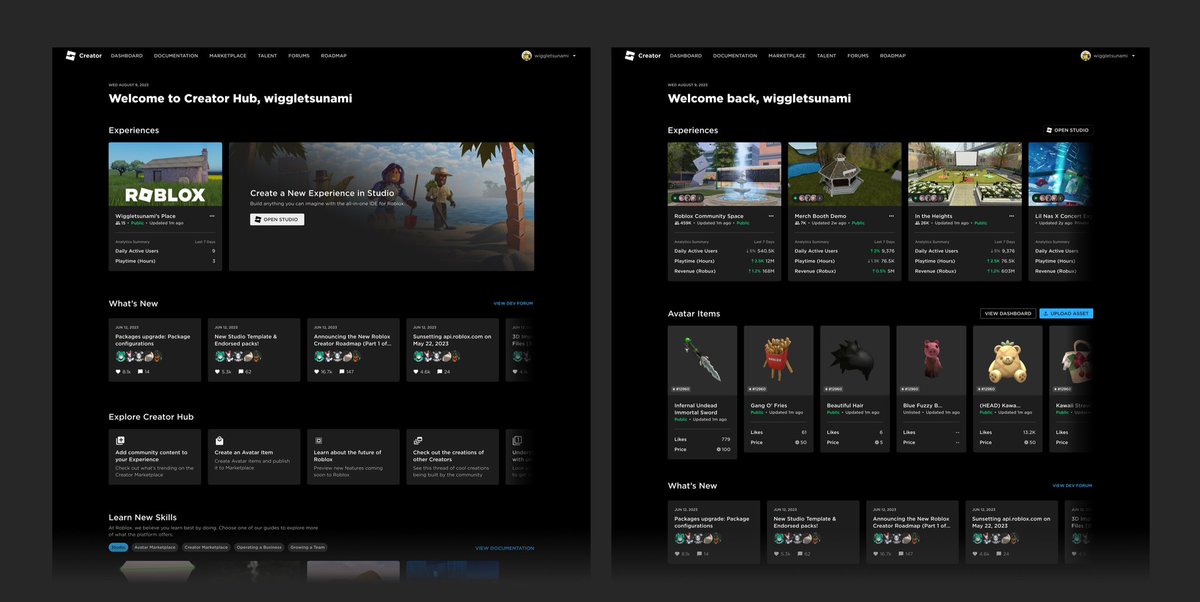Open the teddy bear (HEAD) Kawaii item thumbnail
This screenshot has height=602, width=1200.
1007,360
